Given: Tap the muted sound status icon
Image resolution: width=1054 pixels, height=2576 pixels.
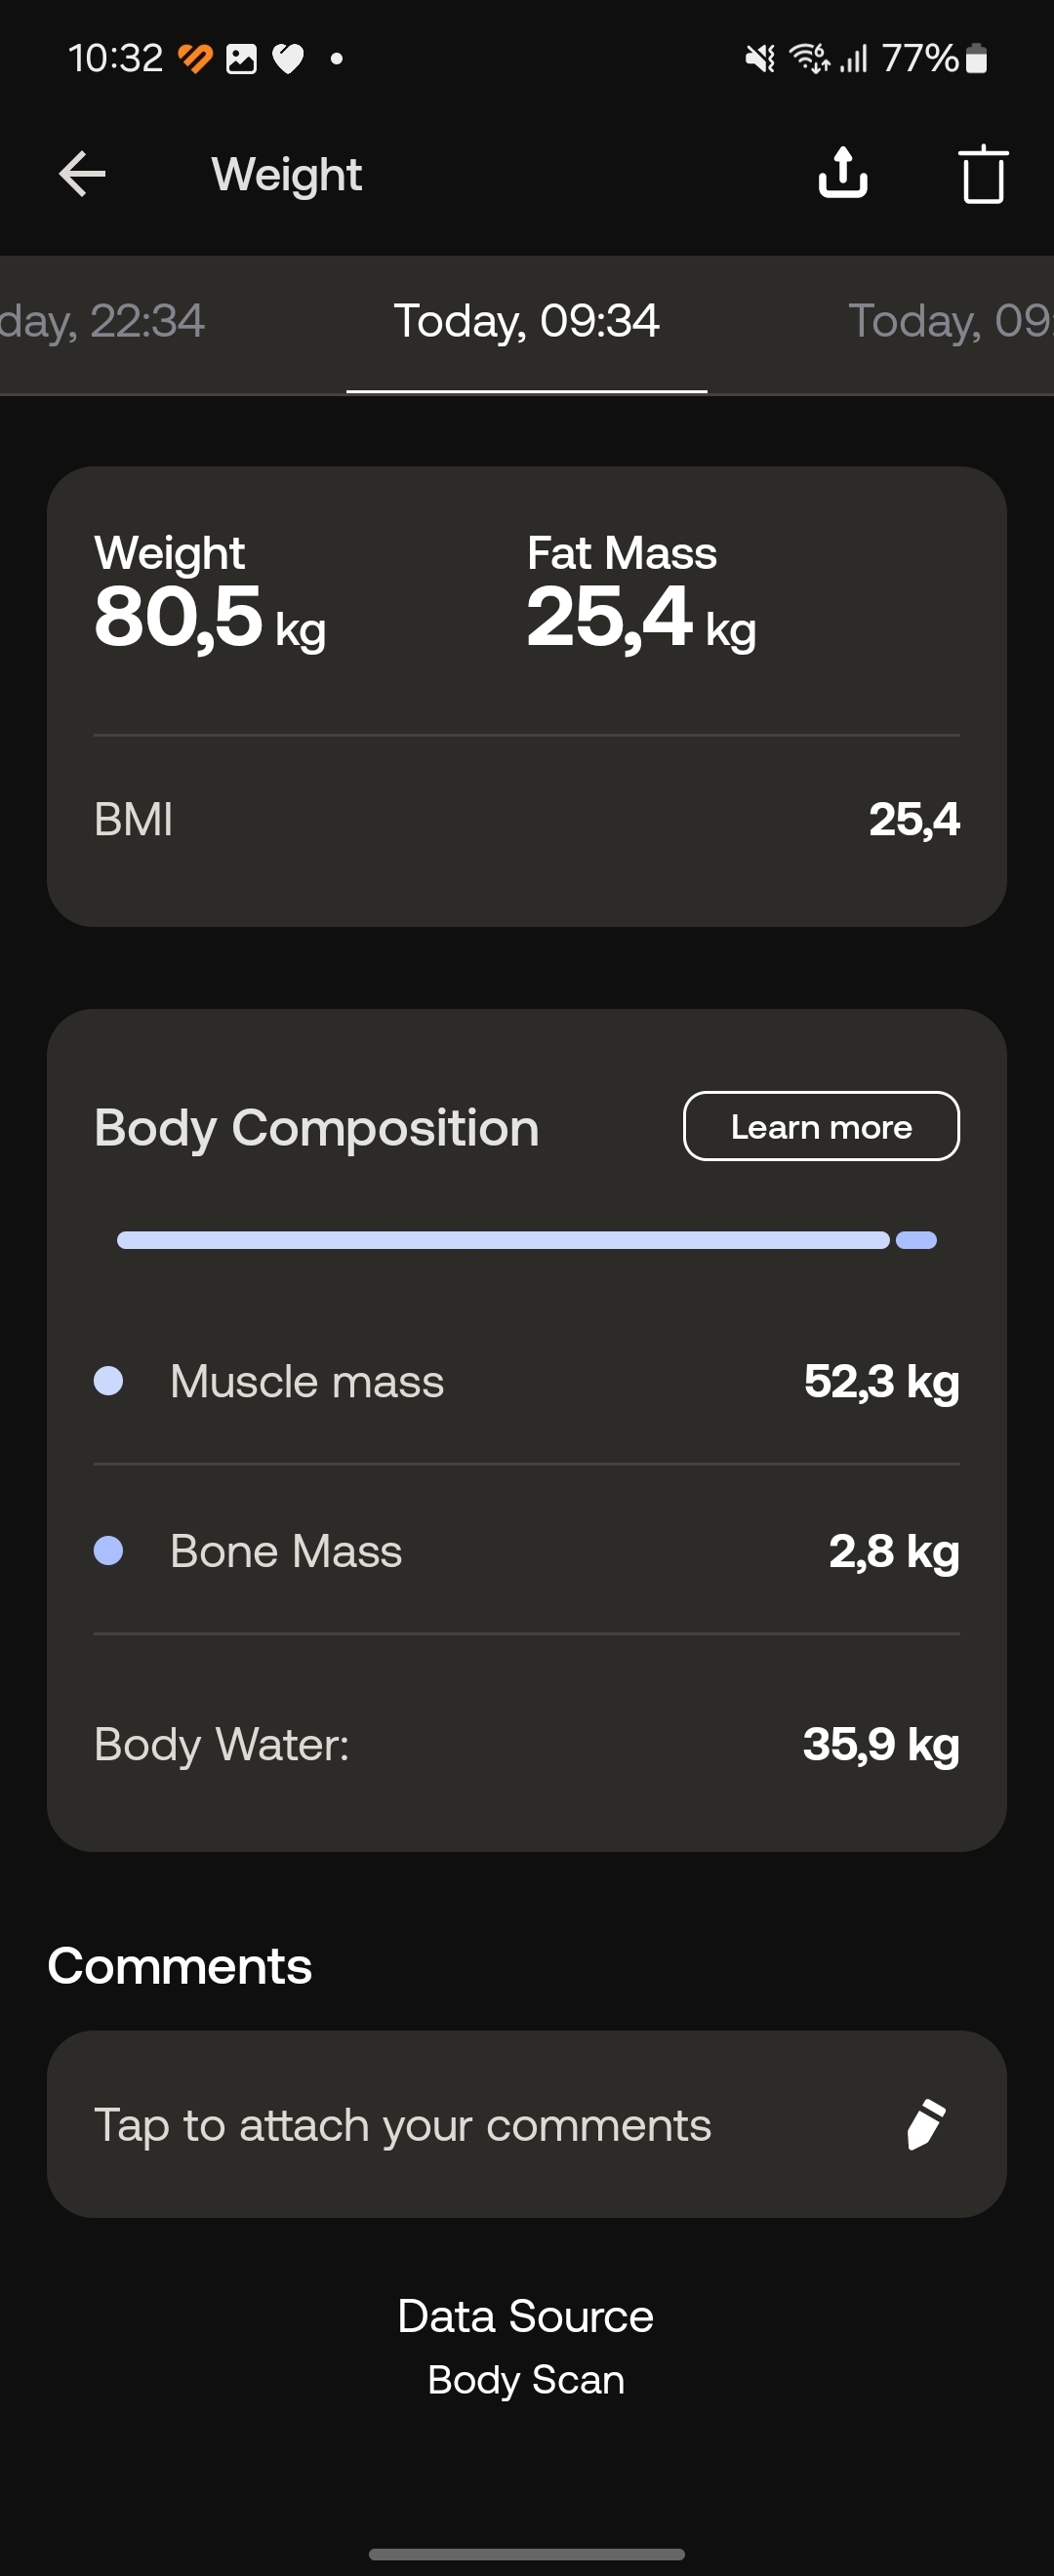Looking at the screenshot, I should point(760,59).
